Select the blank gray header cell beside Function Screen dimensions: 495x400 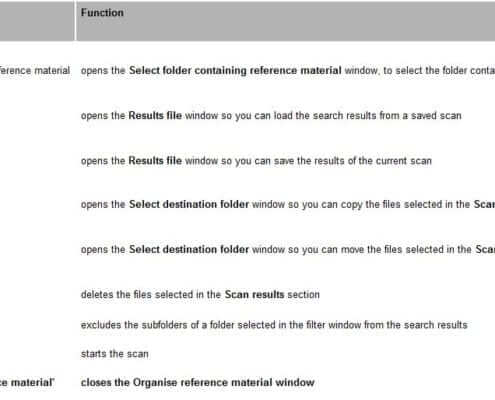point(37,21)
